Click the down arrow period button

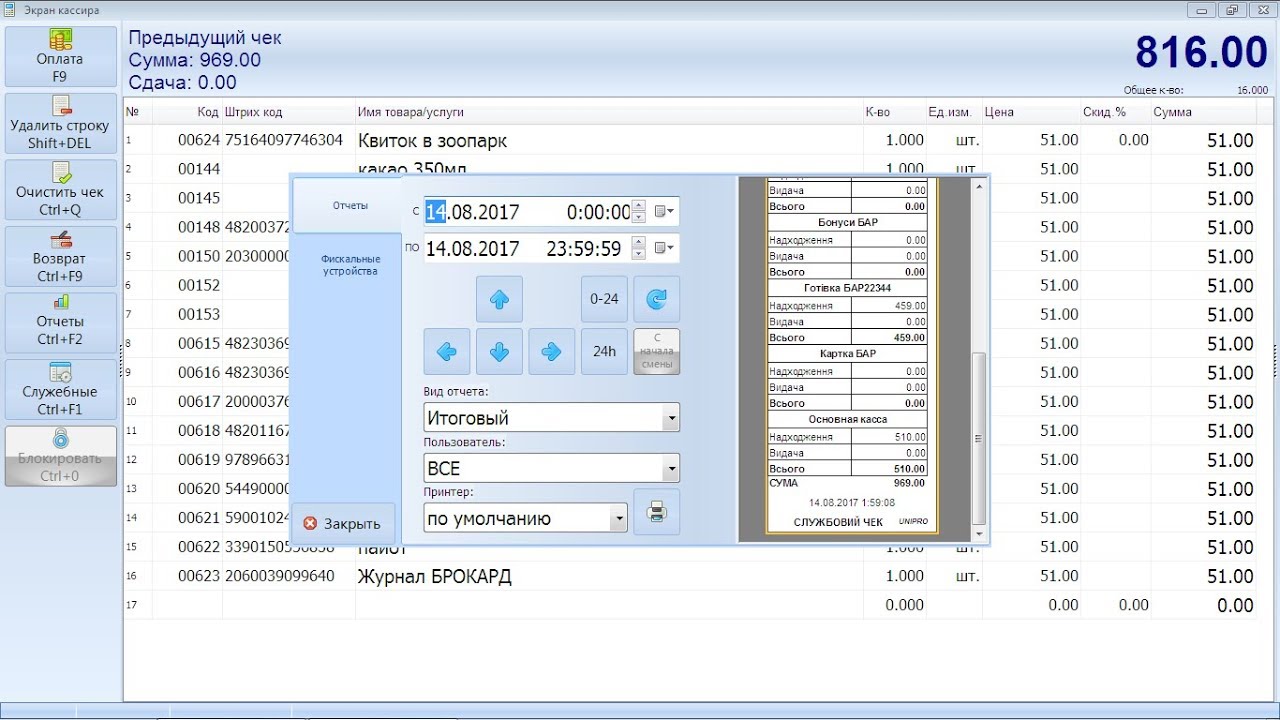tap(499, 351)
